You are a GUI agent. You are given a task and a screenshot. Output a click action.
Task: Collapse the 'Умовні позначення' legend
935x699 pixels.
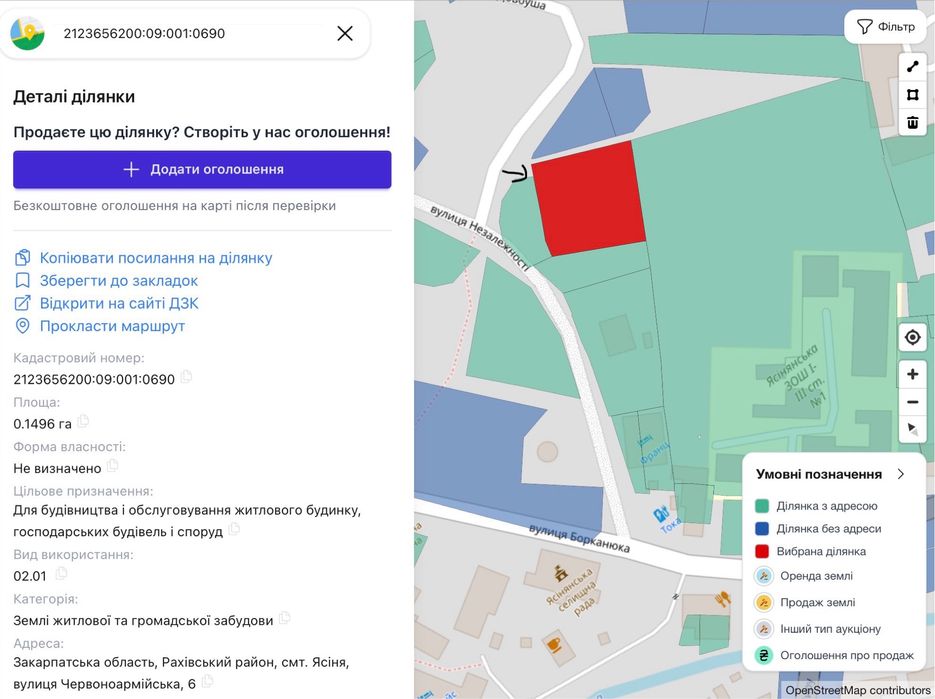click(x=900, y=474)
